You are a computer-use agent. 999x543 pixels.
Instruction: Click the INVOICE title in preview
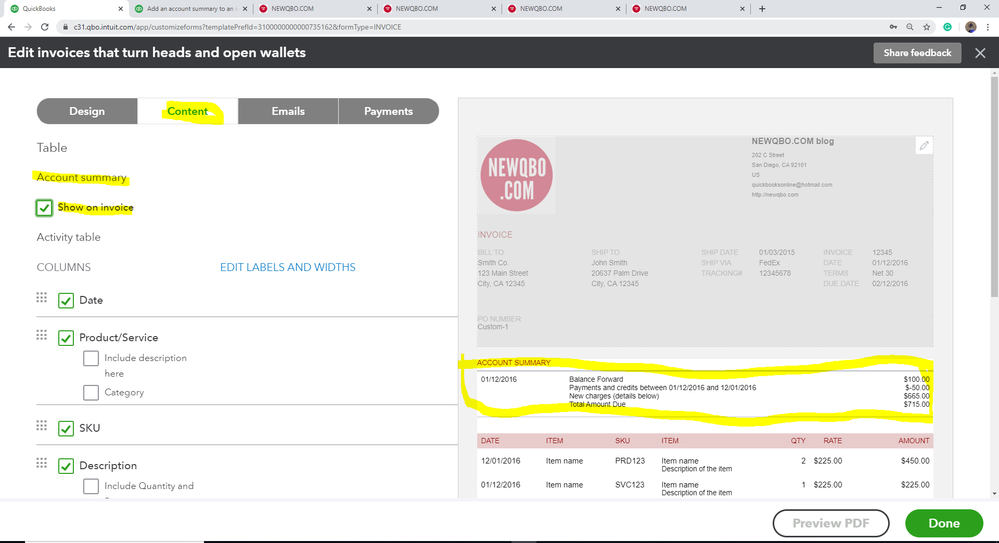(495, 235)
